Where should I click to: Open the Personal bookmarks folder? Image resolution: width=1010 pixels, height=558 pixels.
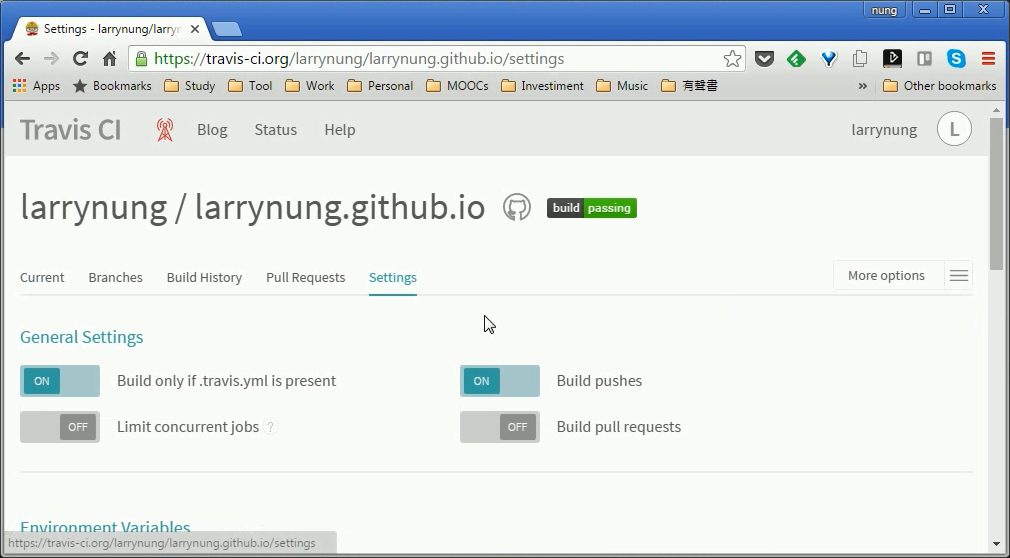380,86
